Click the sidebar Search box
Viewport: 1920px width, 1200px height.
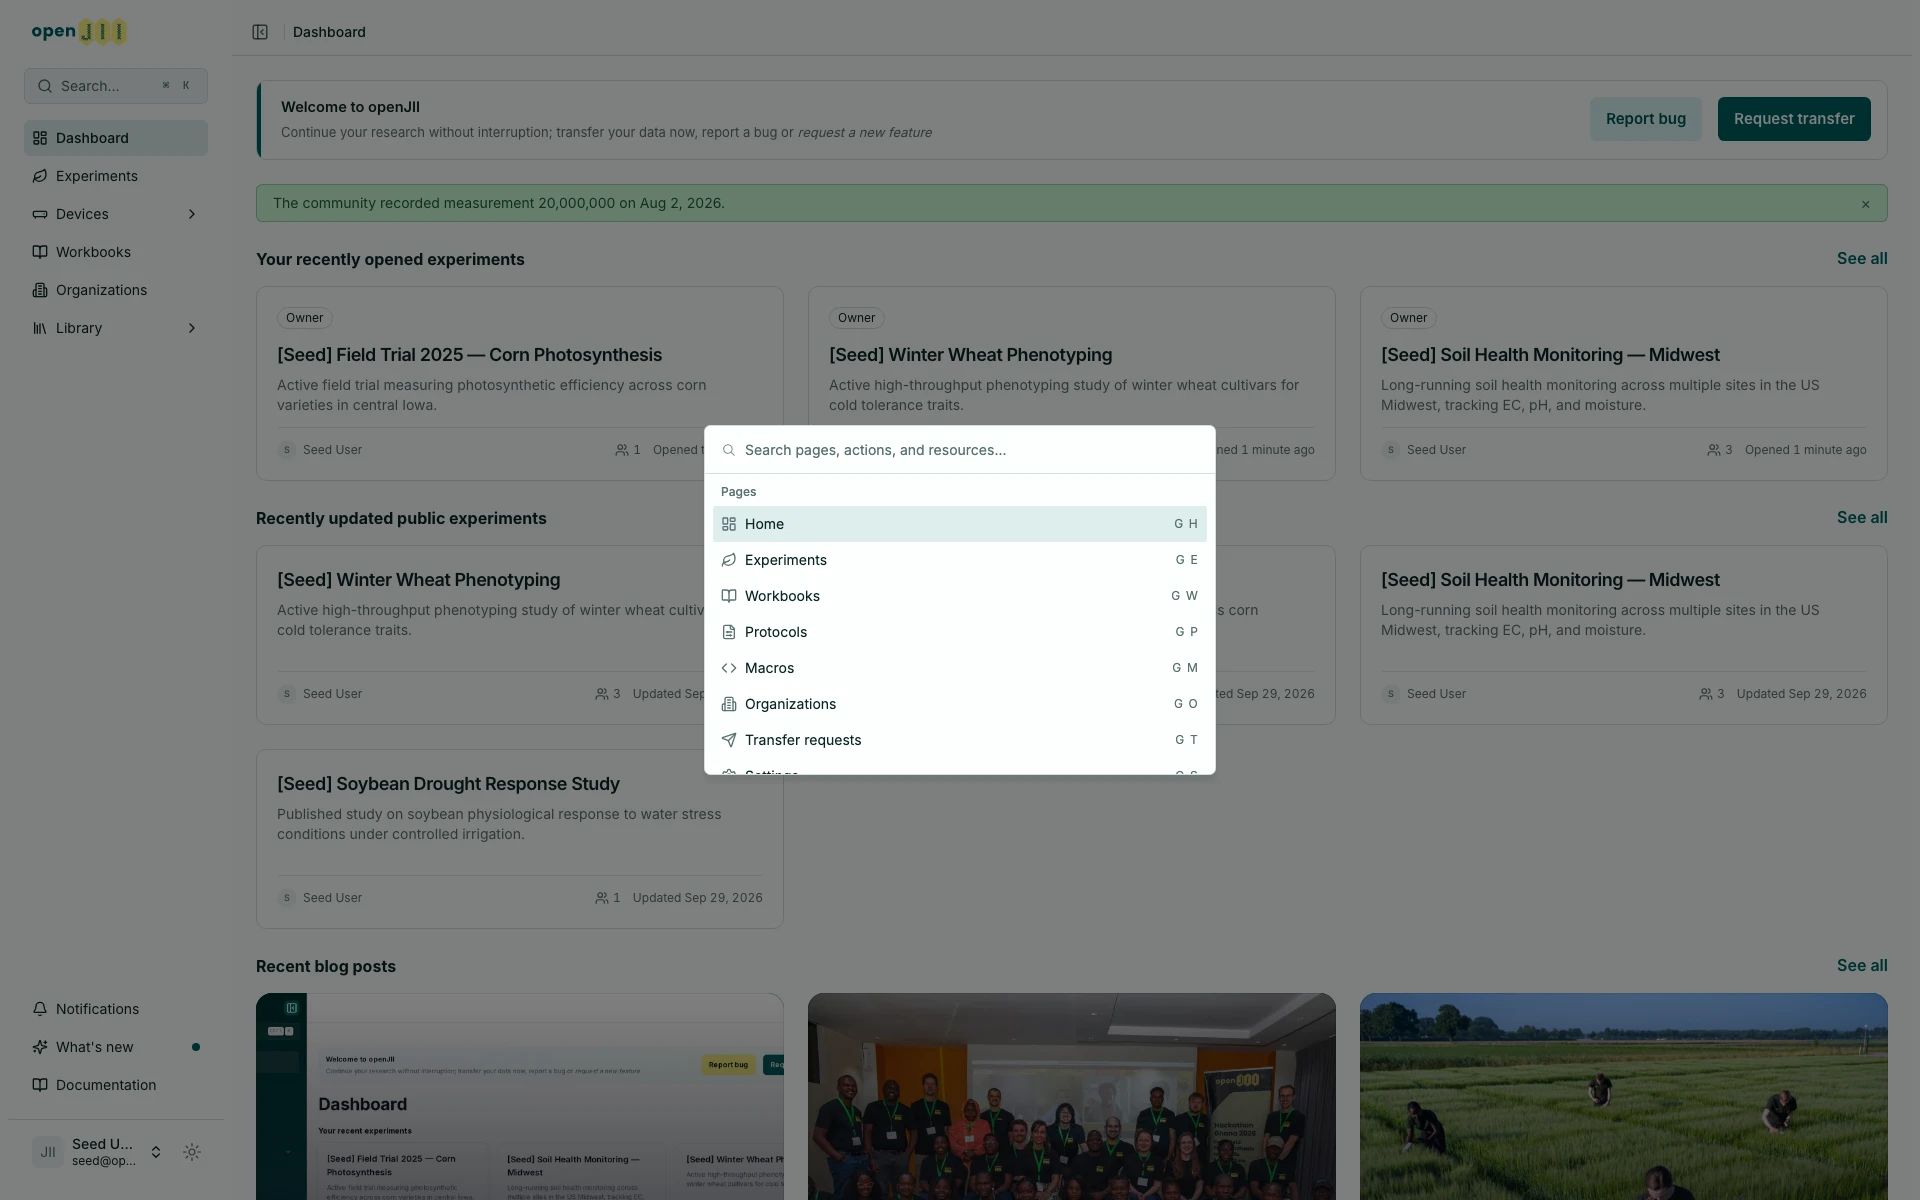coord(116,86)
